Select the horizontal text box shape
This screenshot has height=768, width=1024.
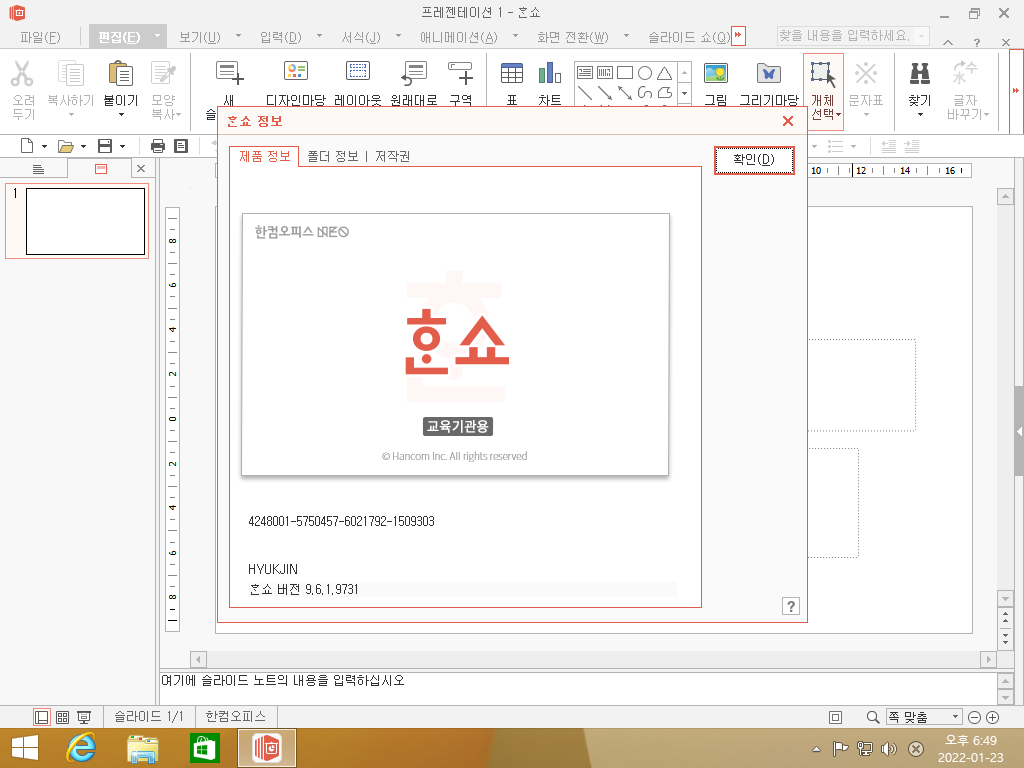[x=585, y=72]
